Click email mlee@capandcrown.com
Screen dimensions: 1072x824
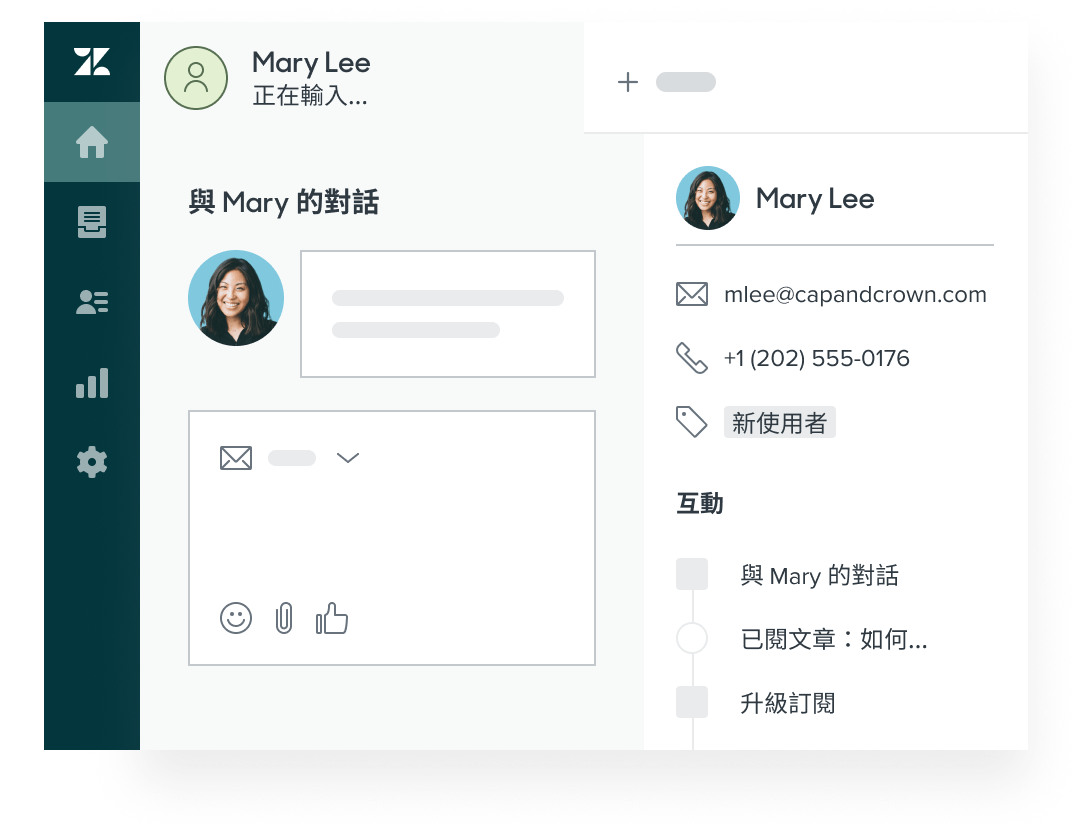[x=855, y=295]
